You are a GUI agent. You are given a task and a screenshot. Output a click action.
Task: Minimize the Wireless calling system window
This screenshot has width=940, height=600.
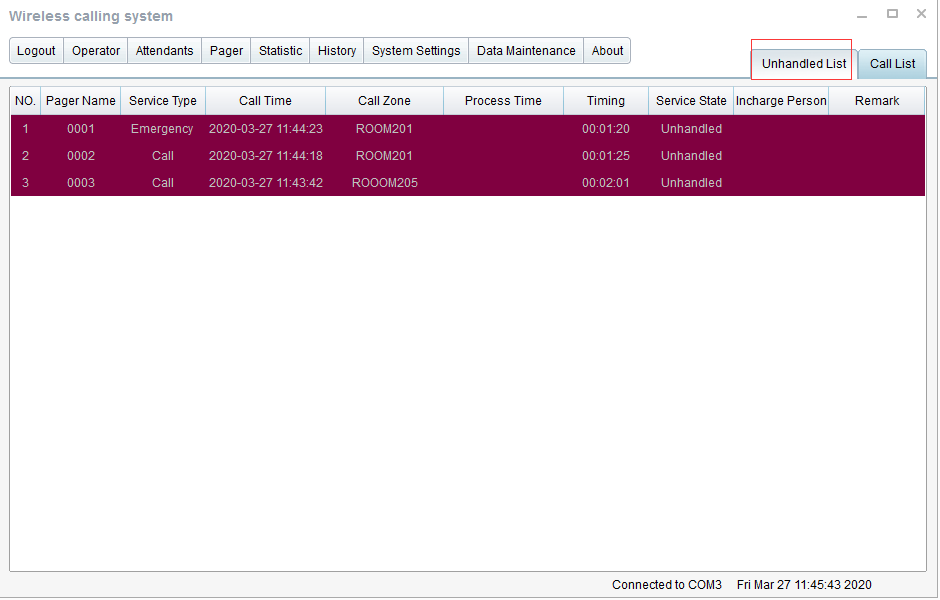[862, 16]
